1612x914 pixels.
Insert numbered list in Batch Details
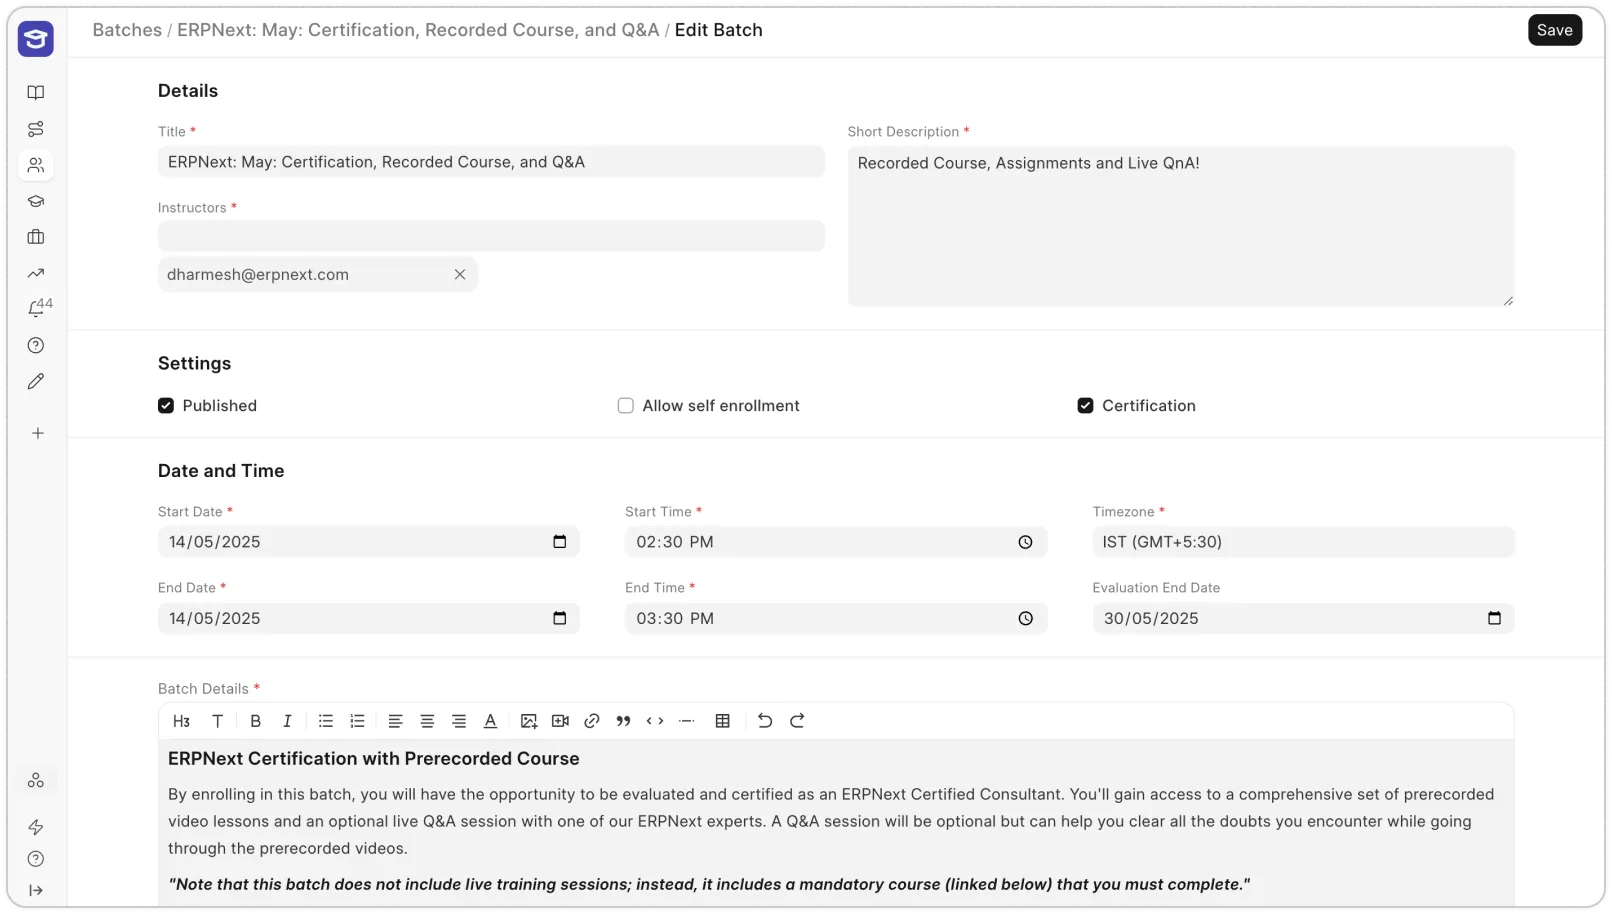coord(357,721)
